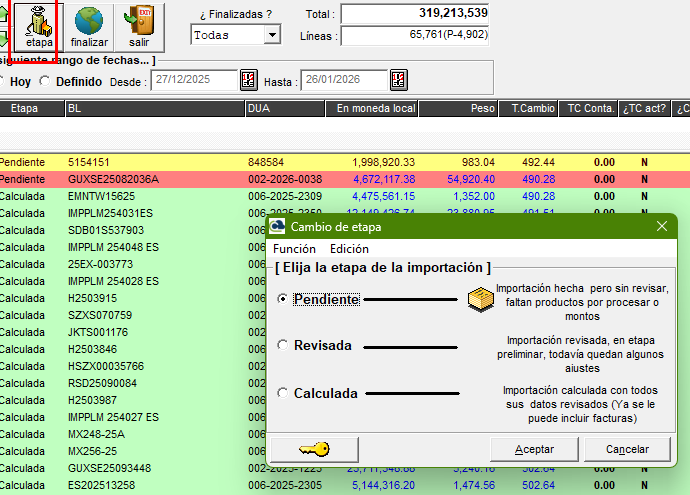Open the Hasta date calendar picker

tap(398, 81)
